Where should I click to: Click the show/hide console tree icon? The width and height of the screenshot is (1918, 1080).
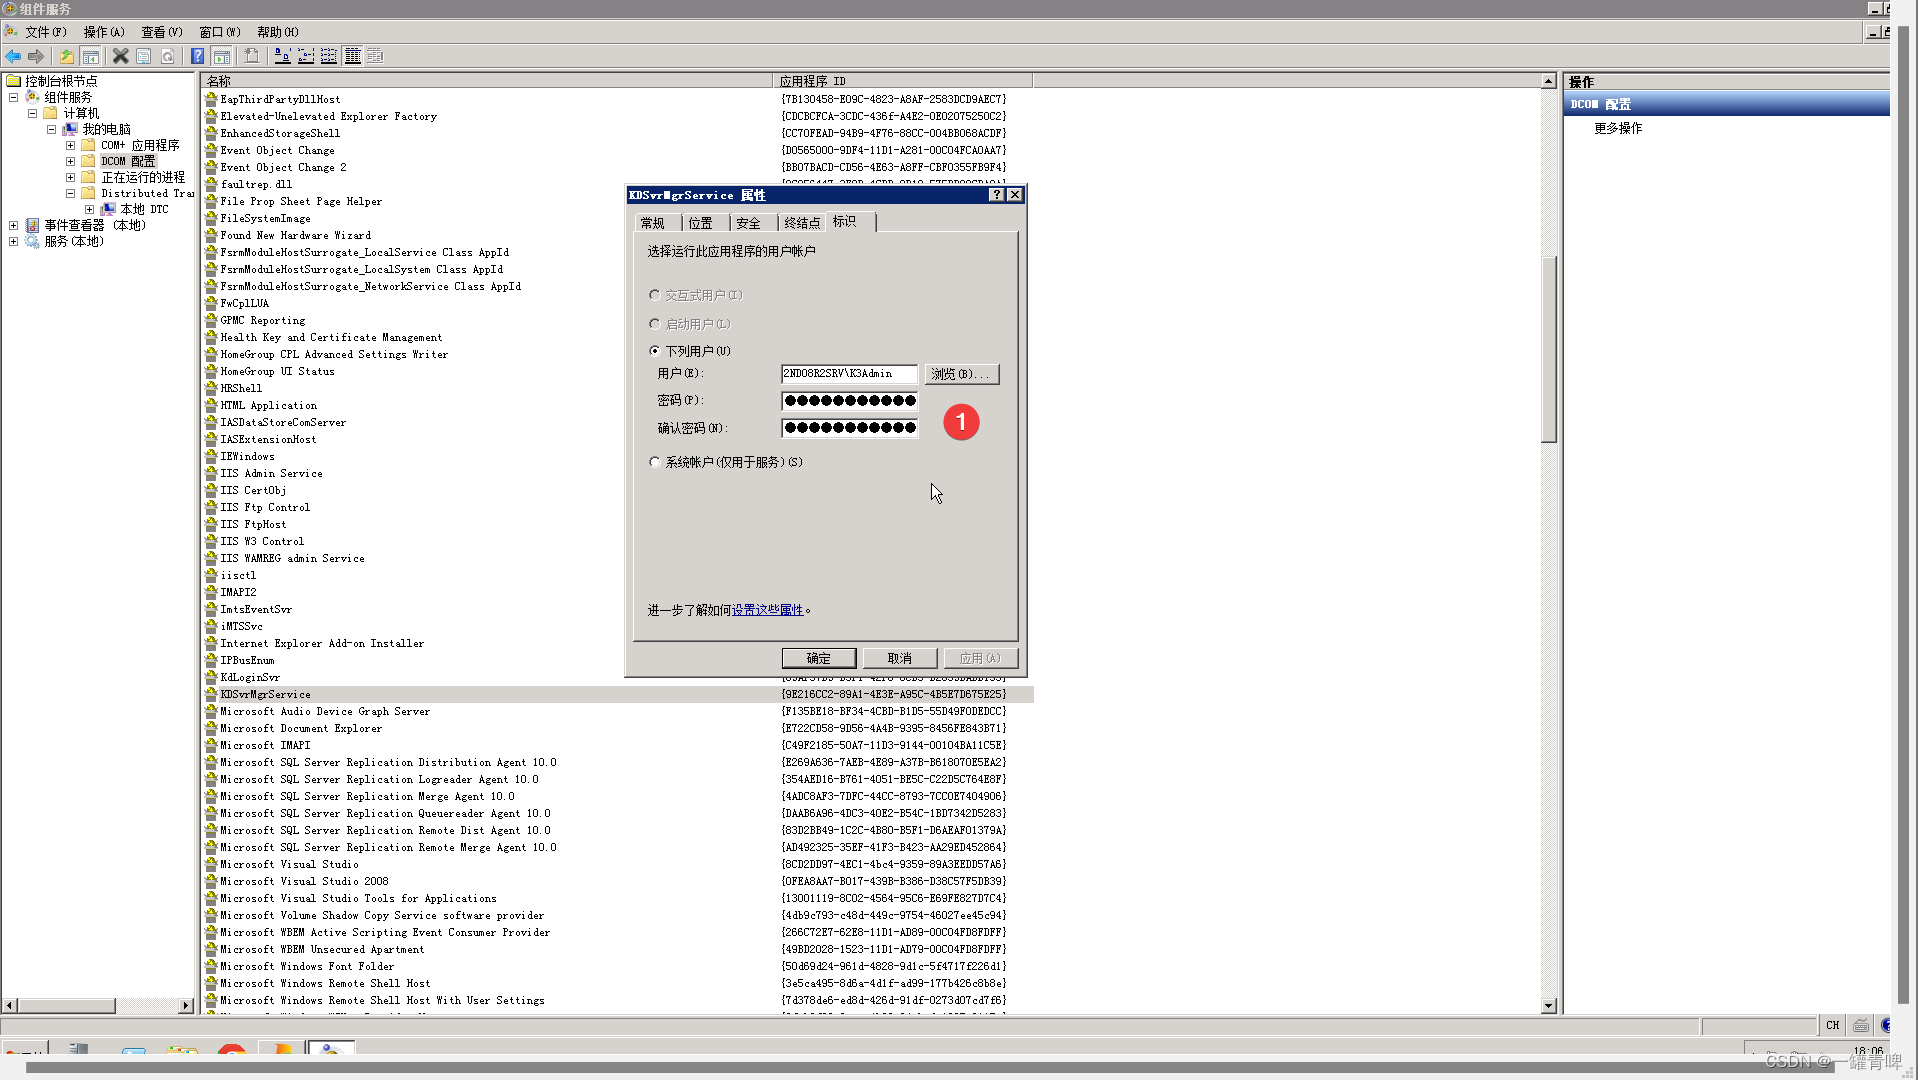[x=92, y=56]
